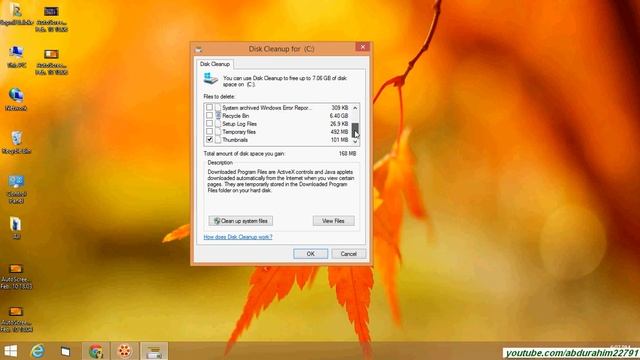Launch Internet Explorer from the taskbar
The height and width of the screenshot is (360, 640).
pyautogui.click(x=38, y=351)
